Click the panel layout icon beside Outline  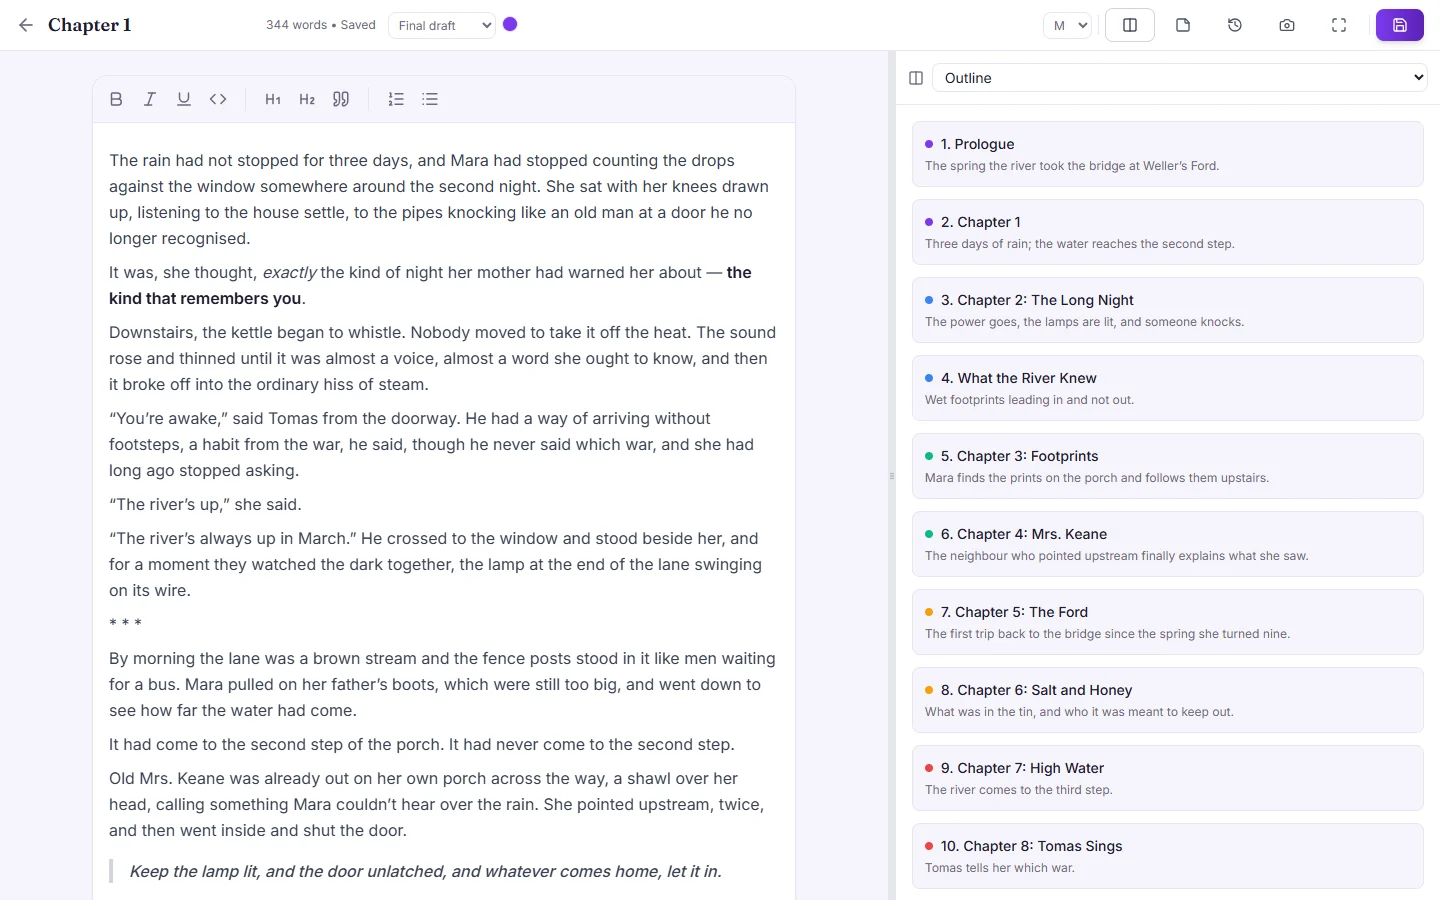916,78
